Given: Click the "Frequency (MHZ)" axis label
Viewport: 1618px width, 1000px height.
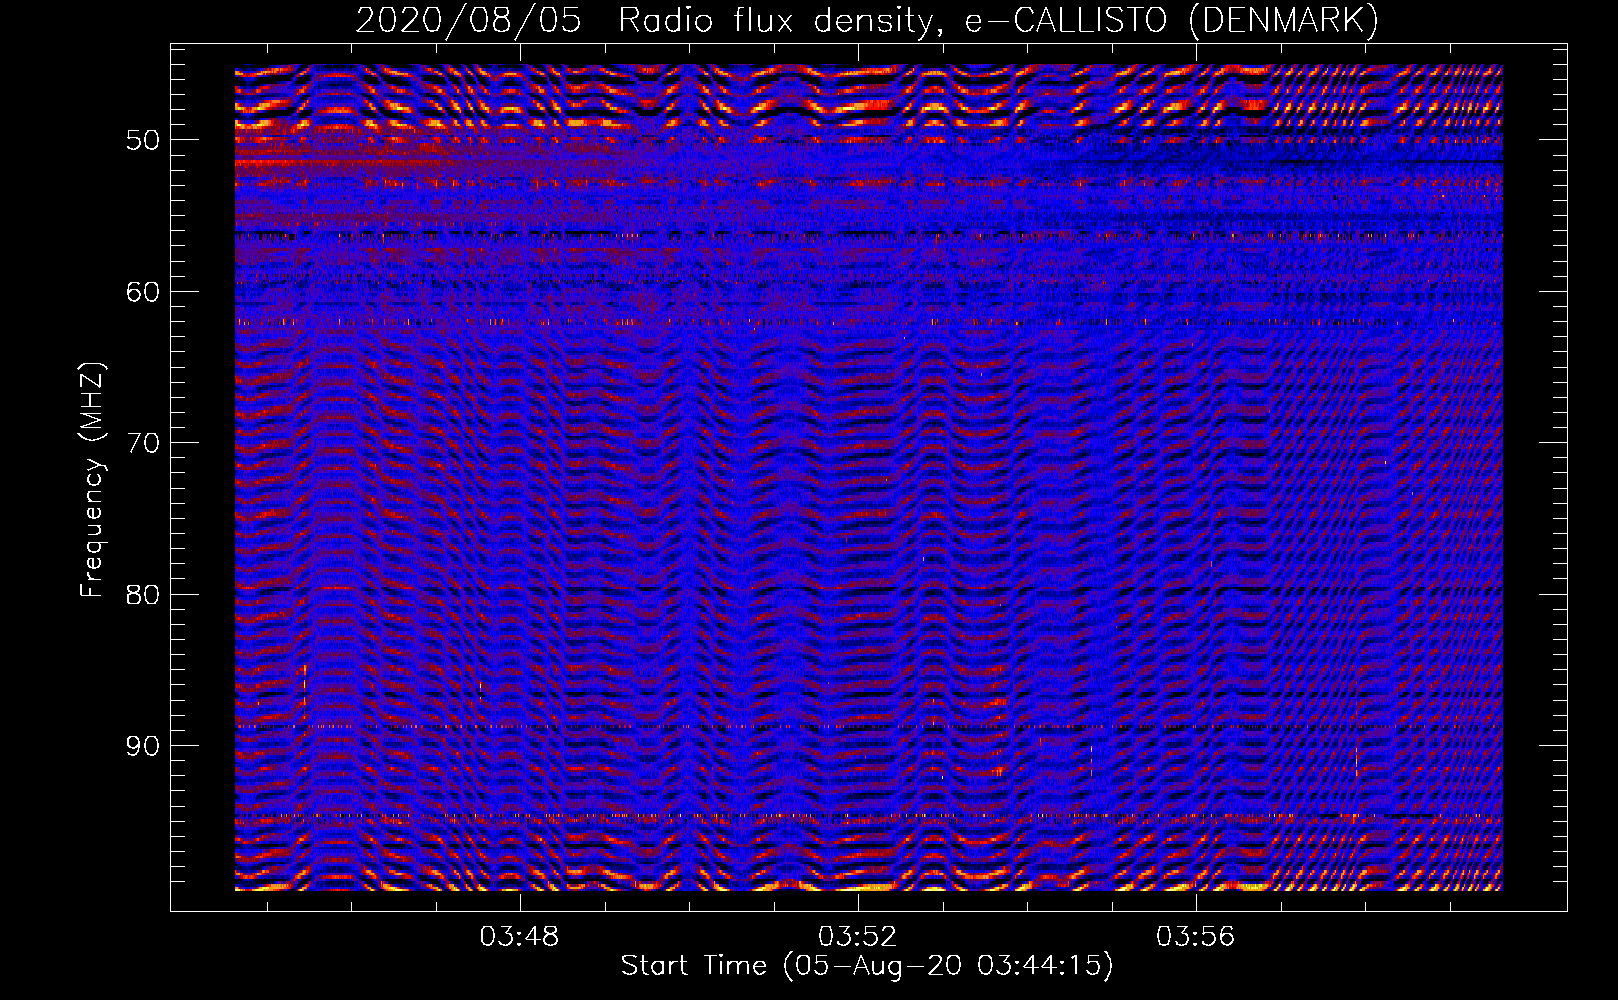Looking at the screenshot, I should click(x=92, y=480).
